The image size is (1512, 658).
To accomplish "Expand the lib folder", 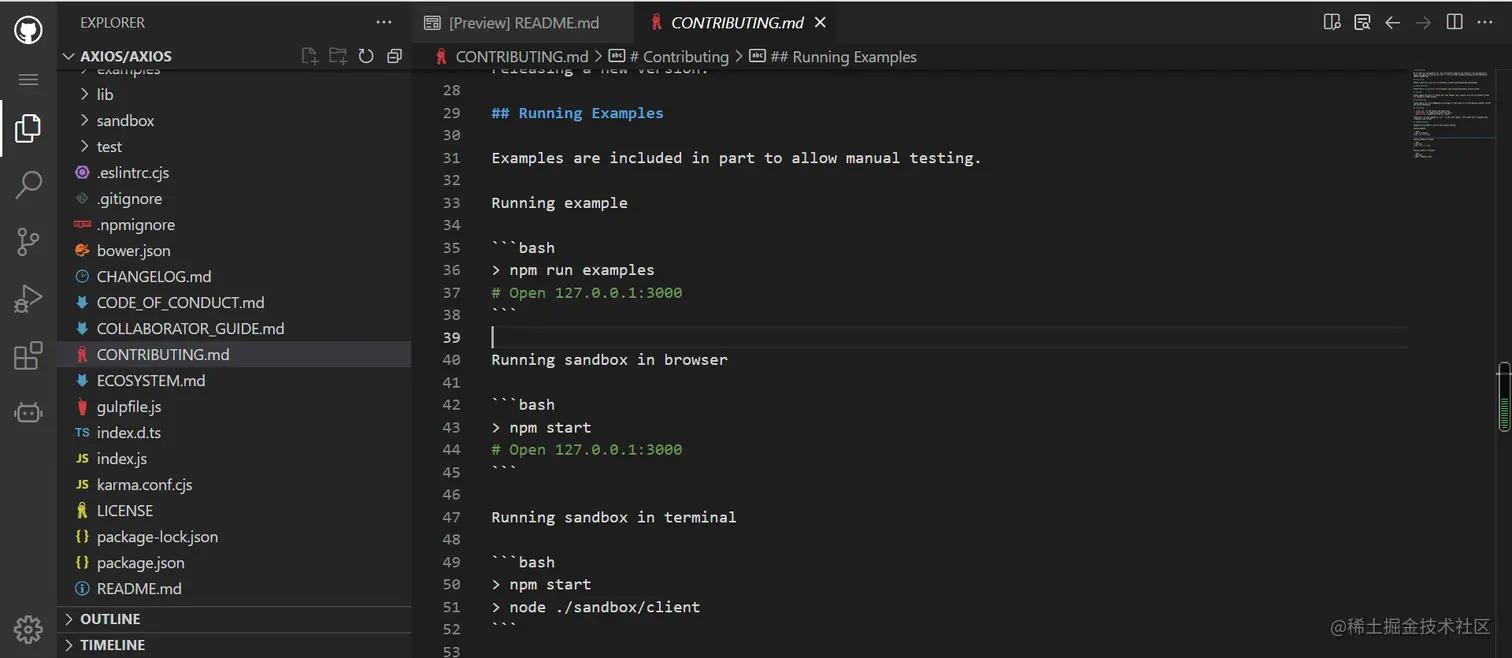I will 234,94.
